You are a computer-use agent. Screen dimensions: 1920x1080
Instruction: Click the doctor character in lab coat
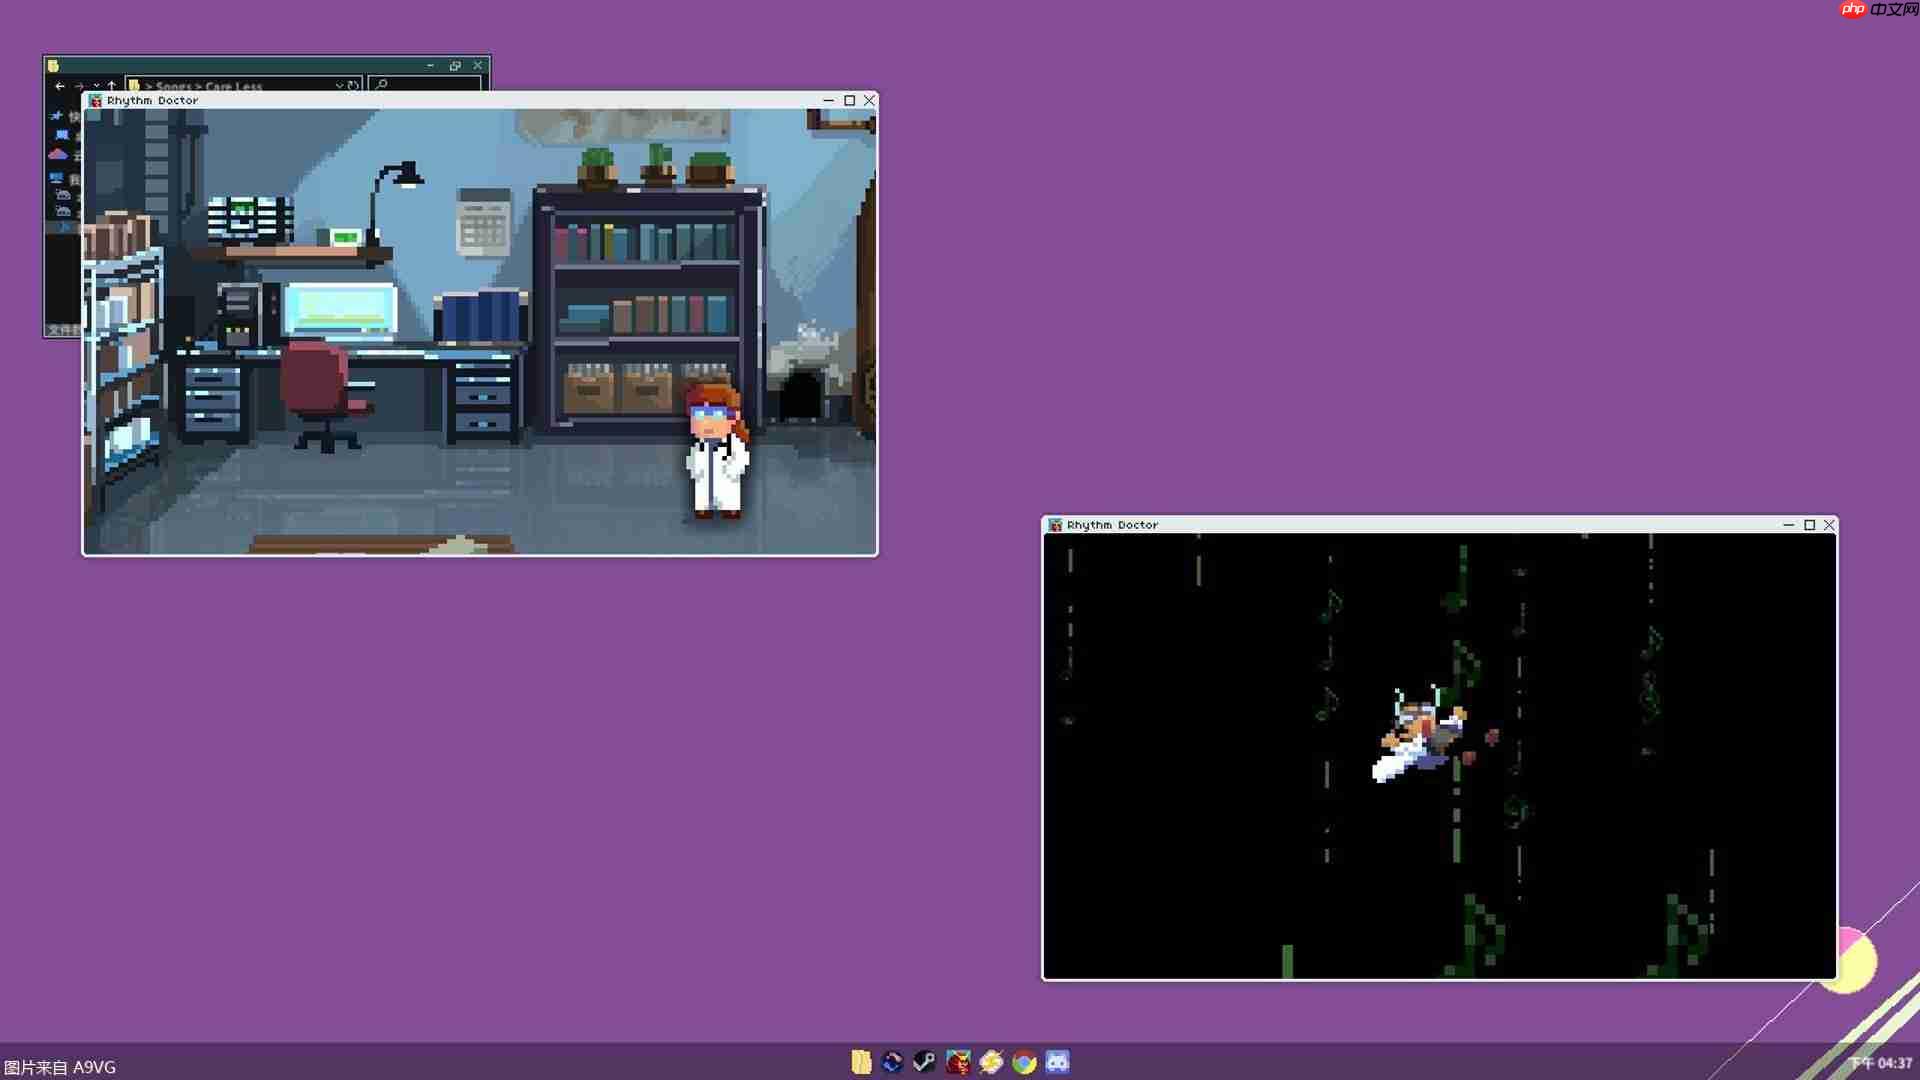[716, 455]
